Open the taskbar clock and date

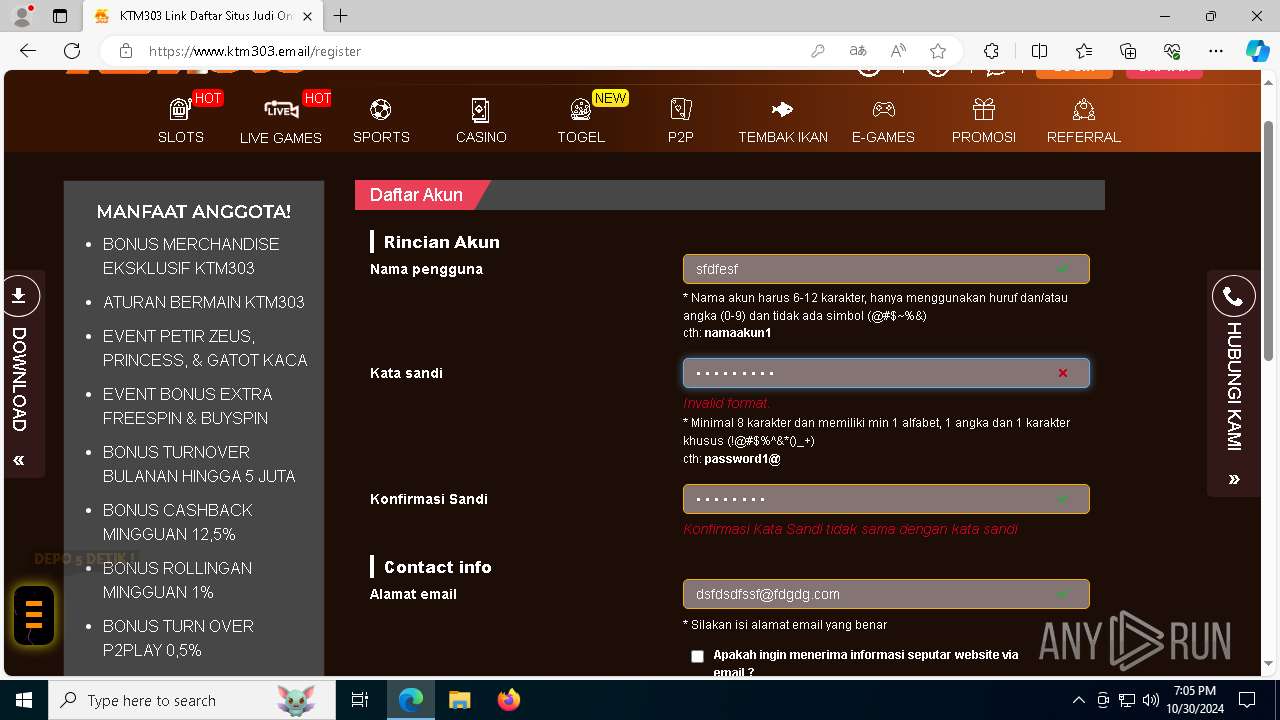pyautogui.click(x=1194, y=700)
